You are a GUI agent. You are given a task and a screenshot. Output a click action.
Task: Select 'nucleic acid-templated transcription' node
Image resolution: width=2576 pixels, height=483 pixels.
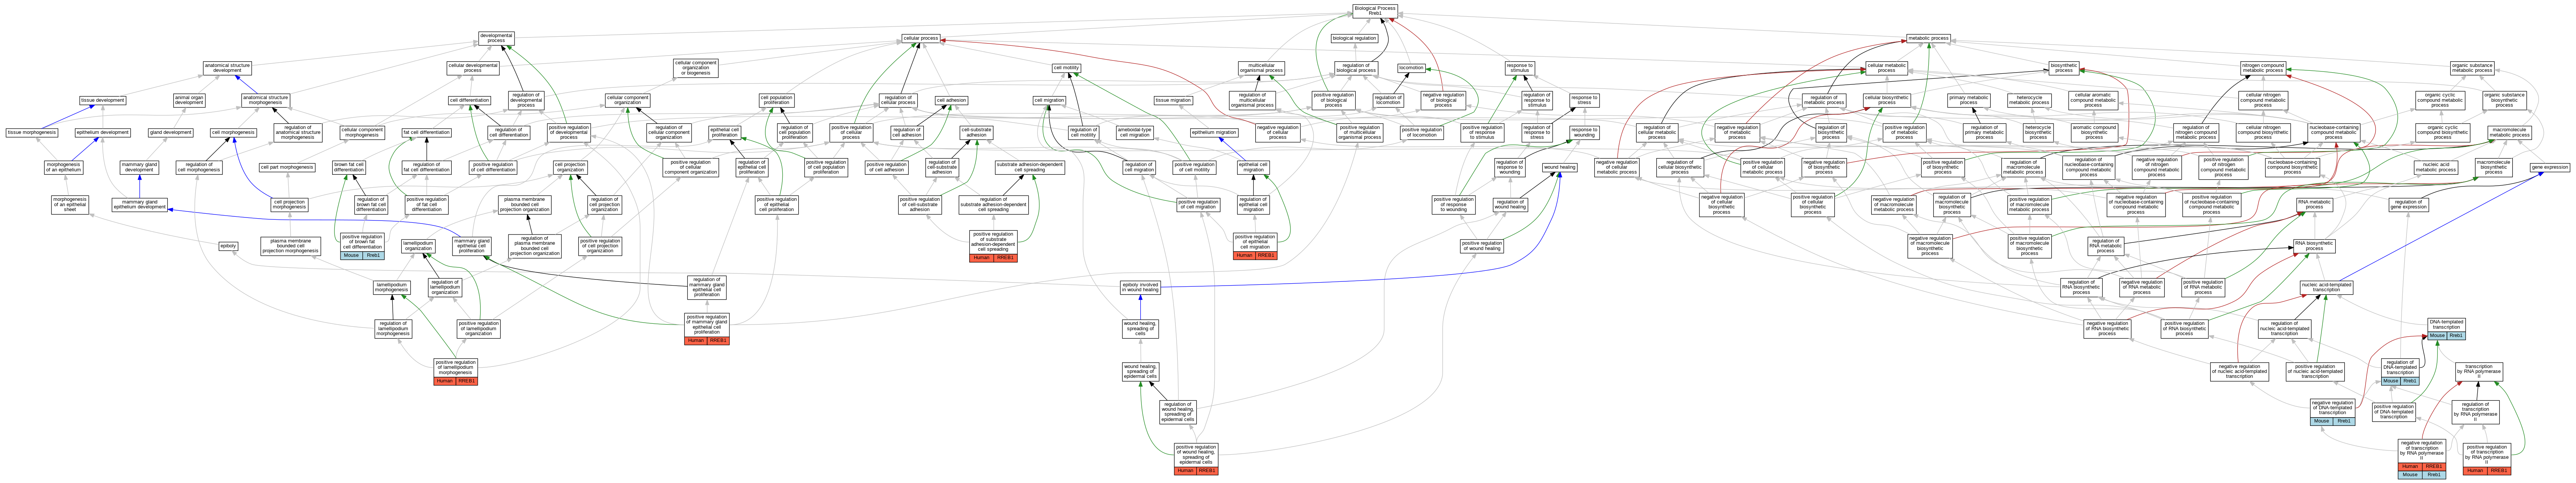pyautogui.click(x=2326, y=287)
